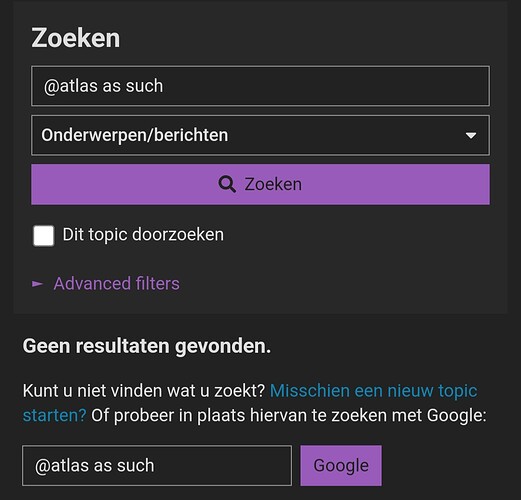521x500 pixels.
Task: Click the purple Google button
Action: tap(341, 465)
